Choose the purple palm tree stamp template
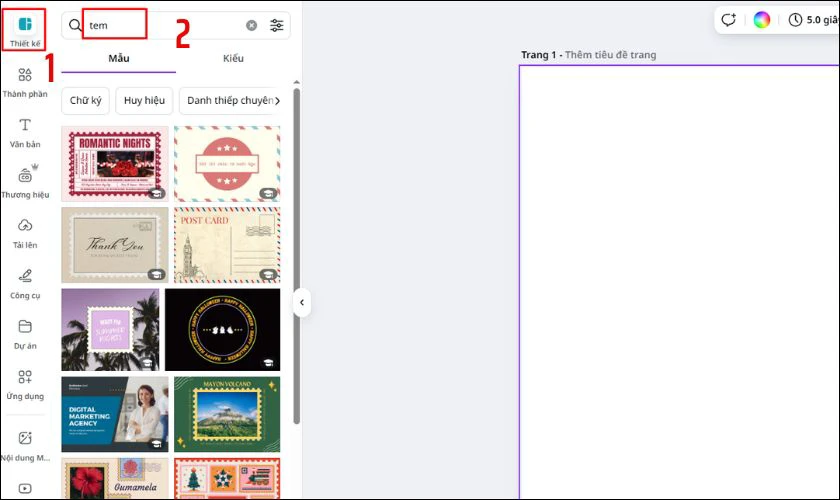 coord(110,330)
